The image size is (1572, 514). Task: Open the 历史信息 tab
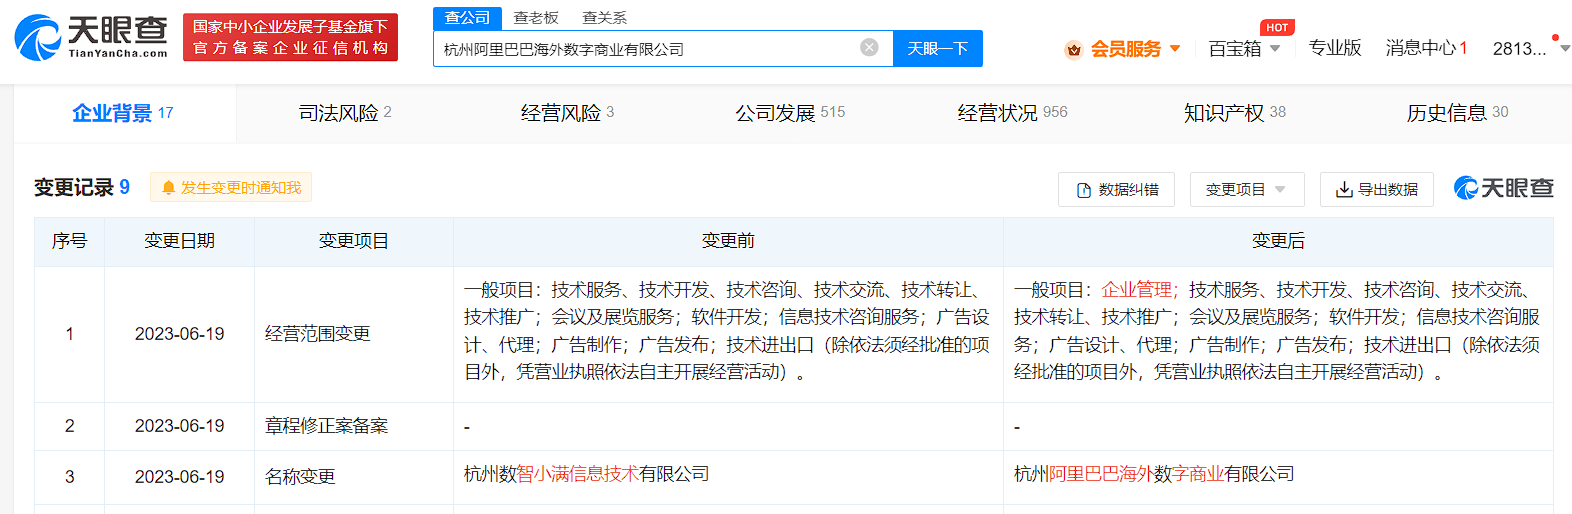(x=1457, y=113)
